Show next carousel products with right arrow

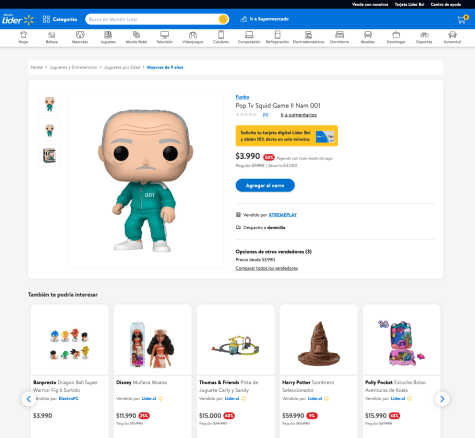[442, 399]
